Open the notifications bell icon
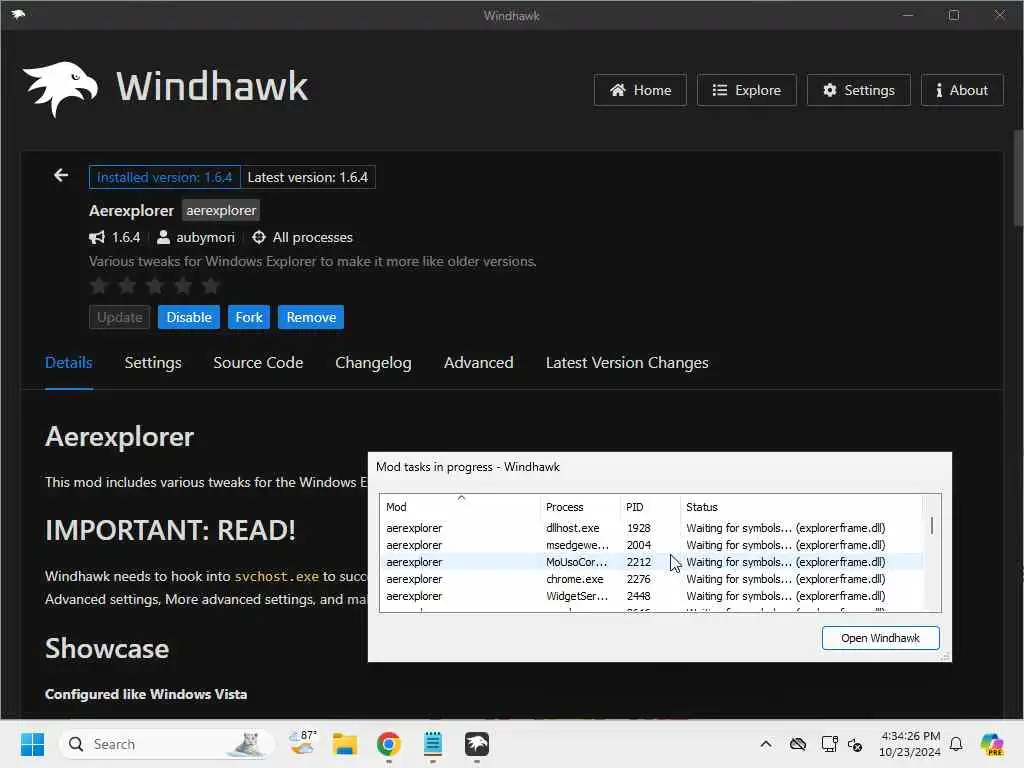This screenshot has width=1024, height=768. tap(956, 744)
